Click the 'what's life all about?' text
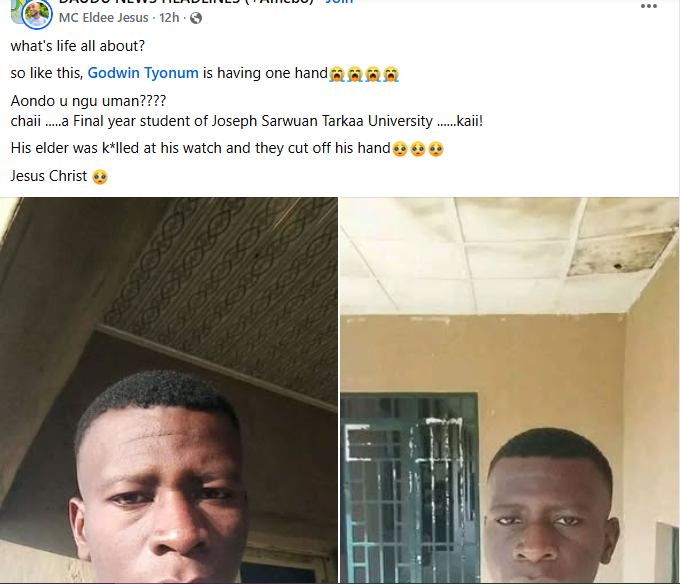The width and height of the screenshot is (680, 584). [x=76, y=47]
